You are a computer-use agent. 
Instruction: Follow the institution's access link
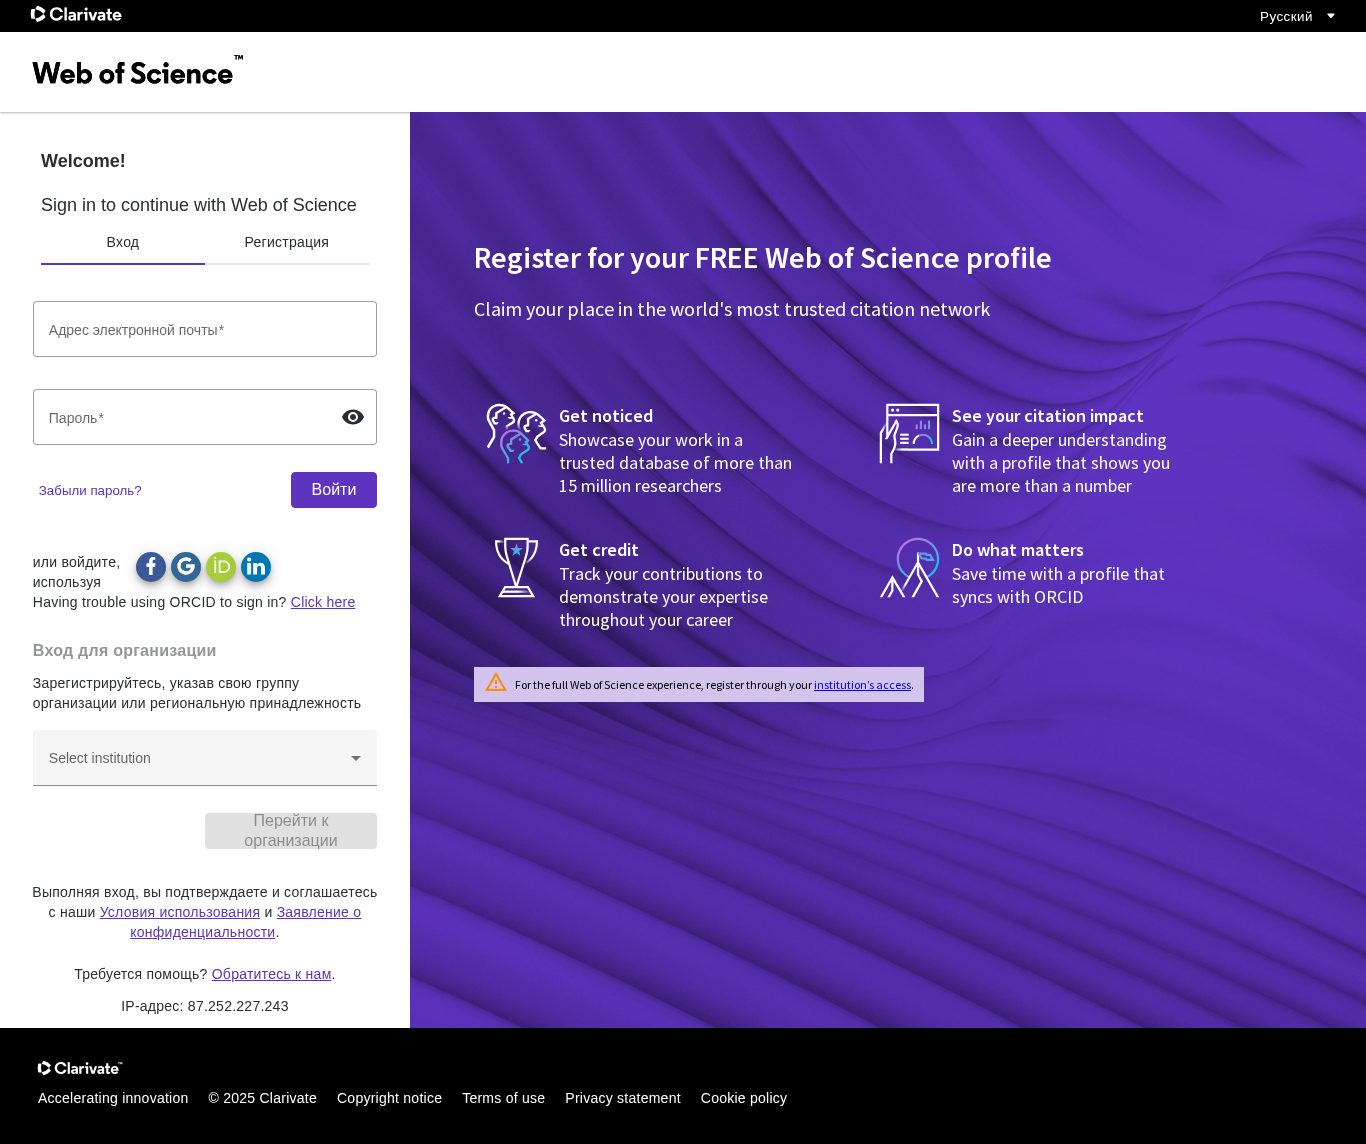[862, 685]
